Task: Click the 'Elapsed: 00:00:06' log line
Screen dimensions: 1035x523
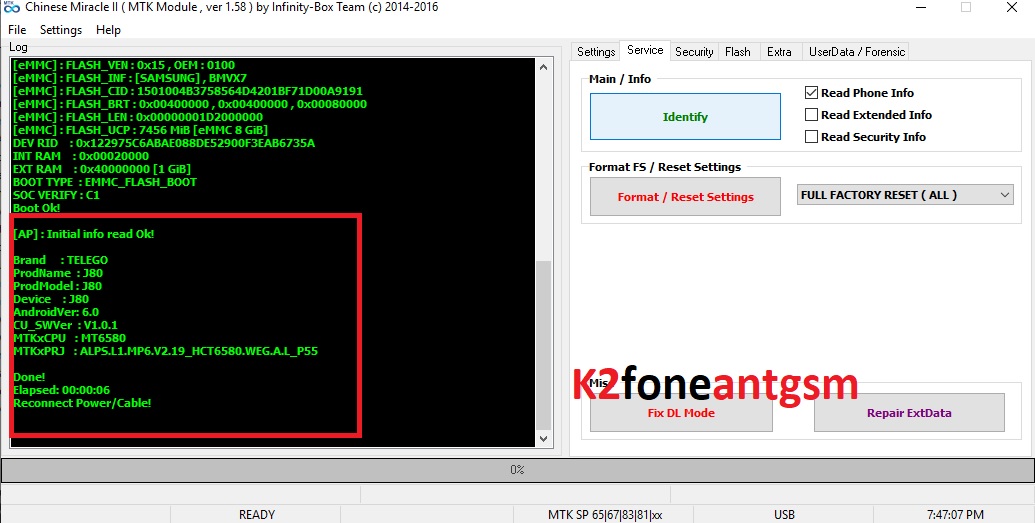Action: click(61, 390)
